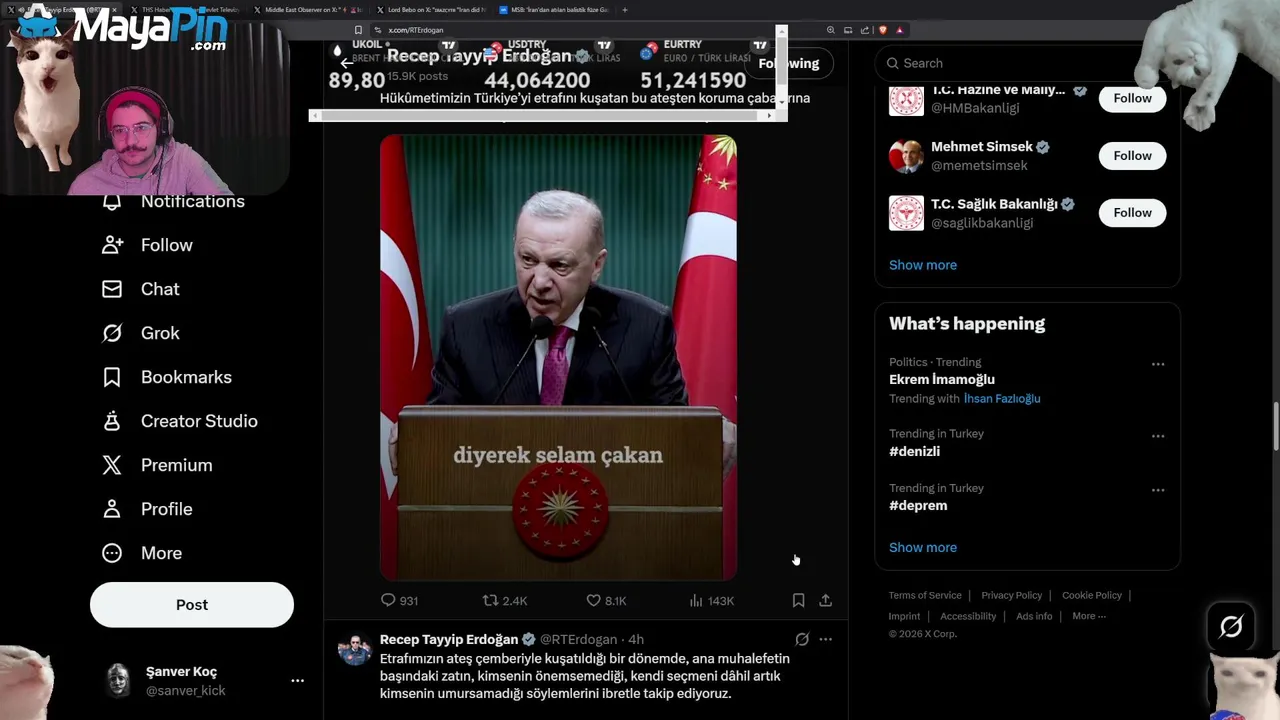This screenshot has width=1280, height=720.
Task: Click the Recep Tayyip Erdoğan post avatar
Action: coord(354,648)
